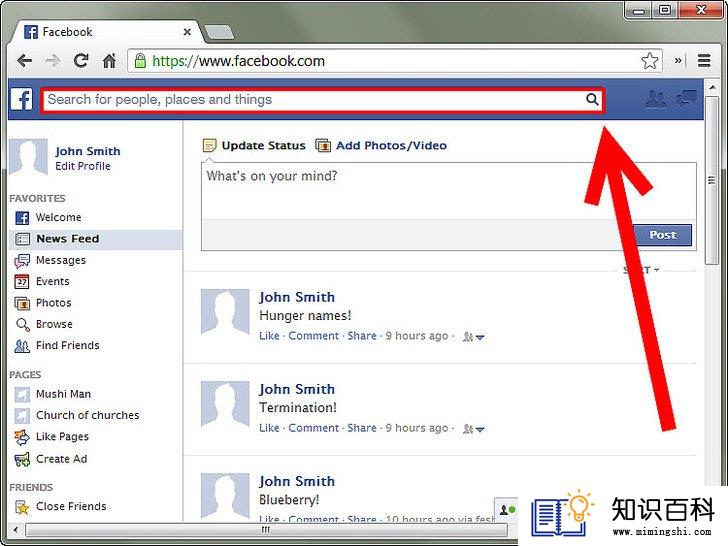This screenshot has height=546, width=728.
Task: Open John Smith on Hunger names post
Action: [297, 297]
